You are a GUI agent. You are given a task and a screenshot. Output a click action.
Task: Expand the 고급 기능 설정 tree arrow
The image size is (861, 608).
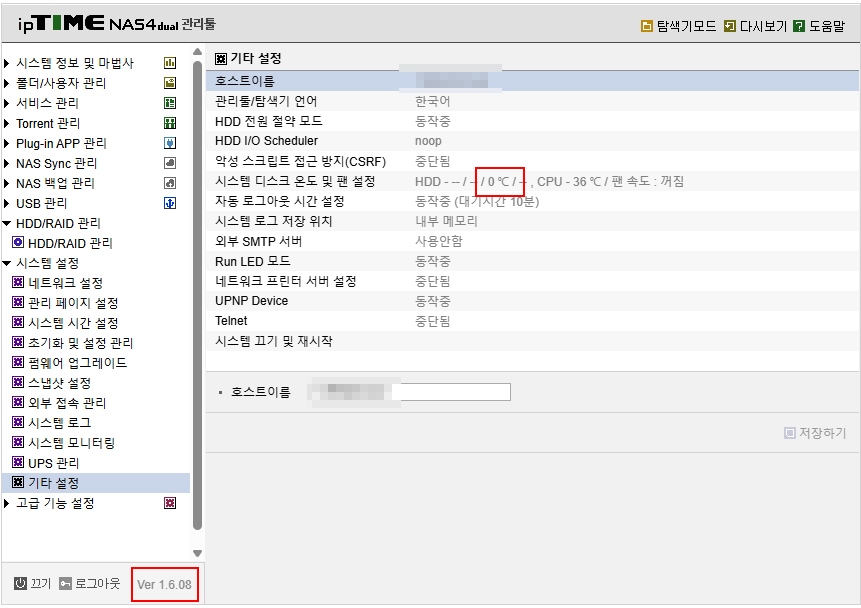(x=7, y=503)
